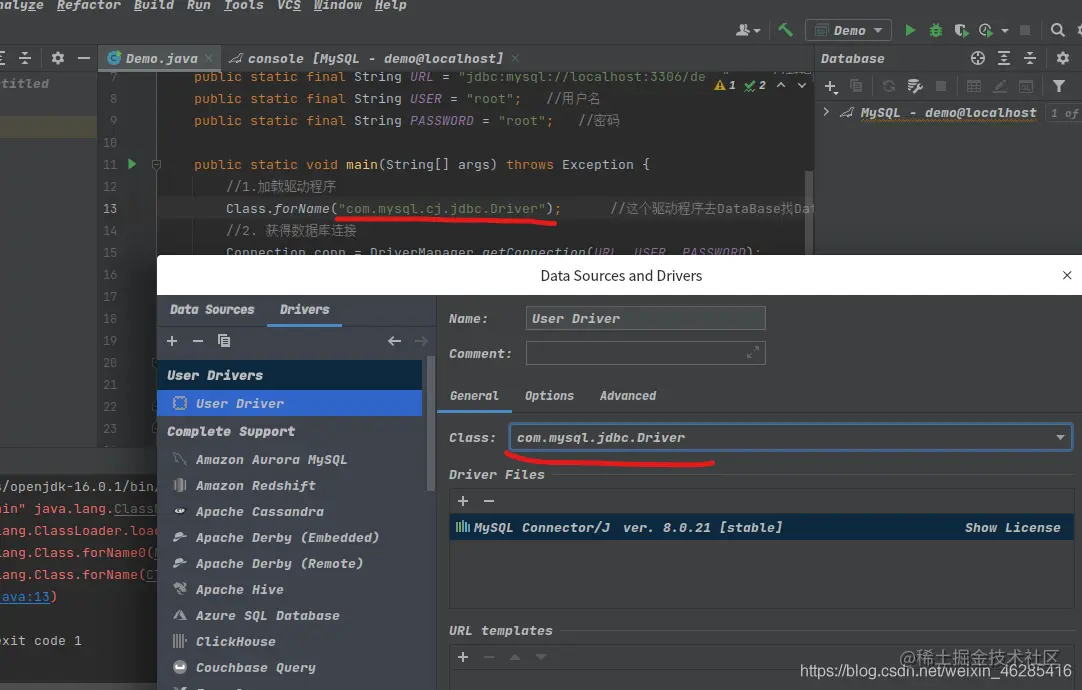Expand the Comment field editor
This screenshot has width=1082, height=690.
tap(752, 353)
